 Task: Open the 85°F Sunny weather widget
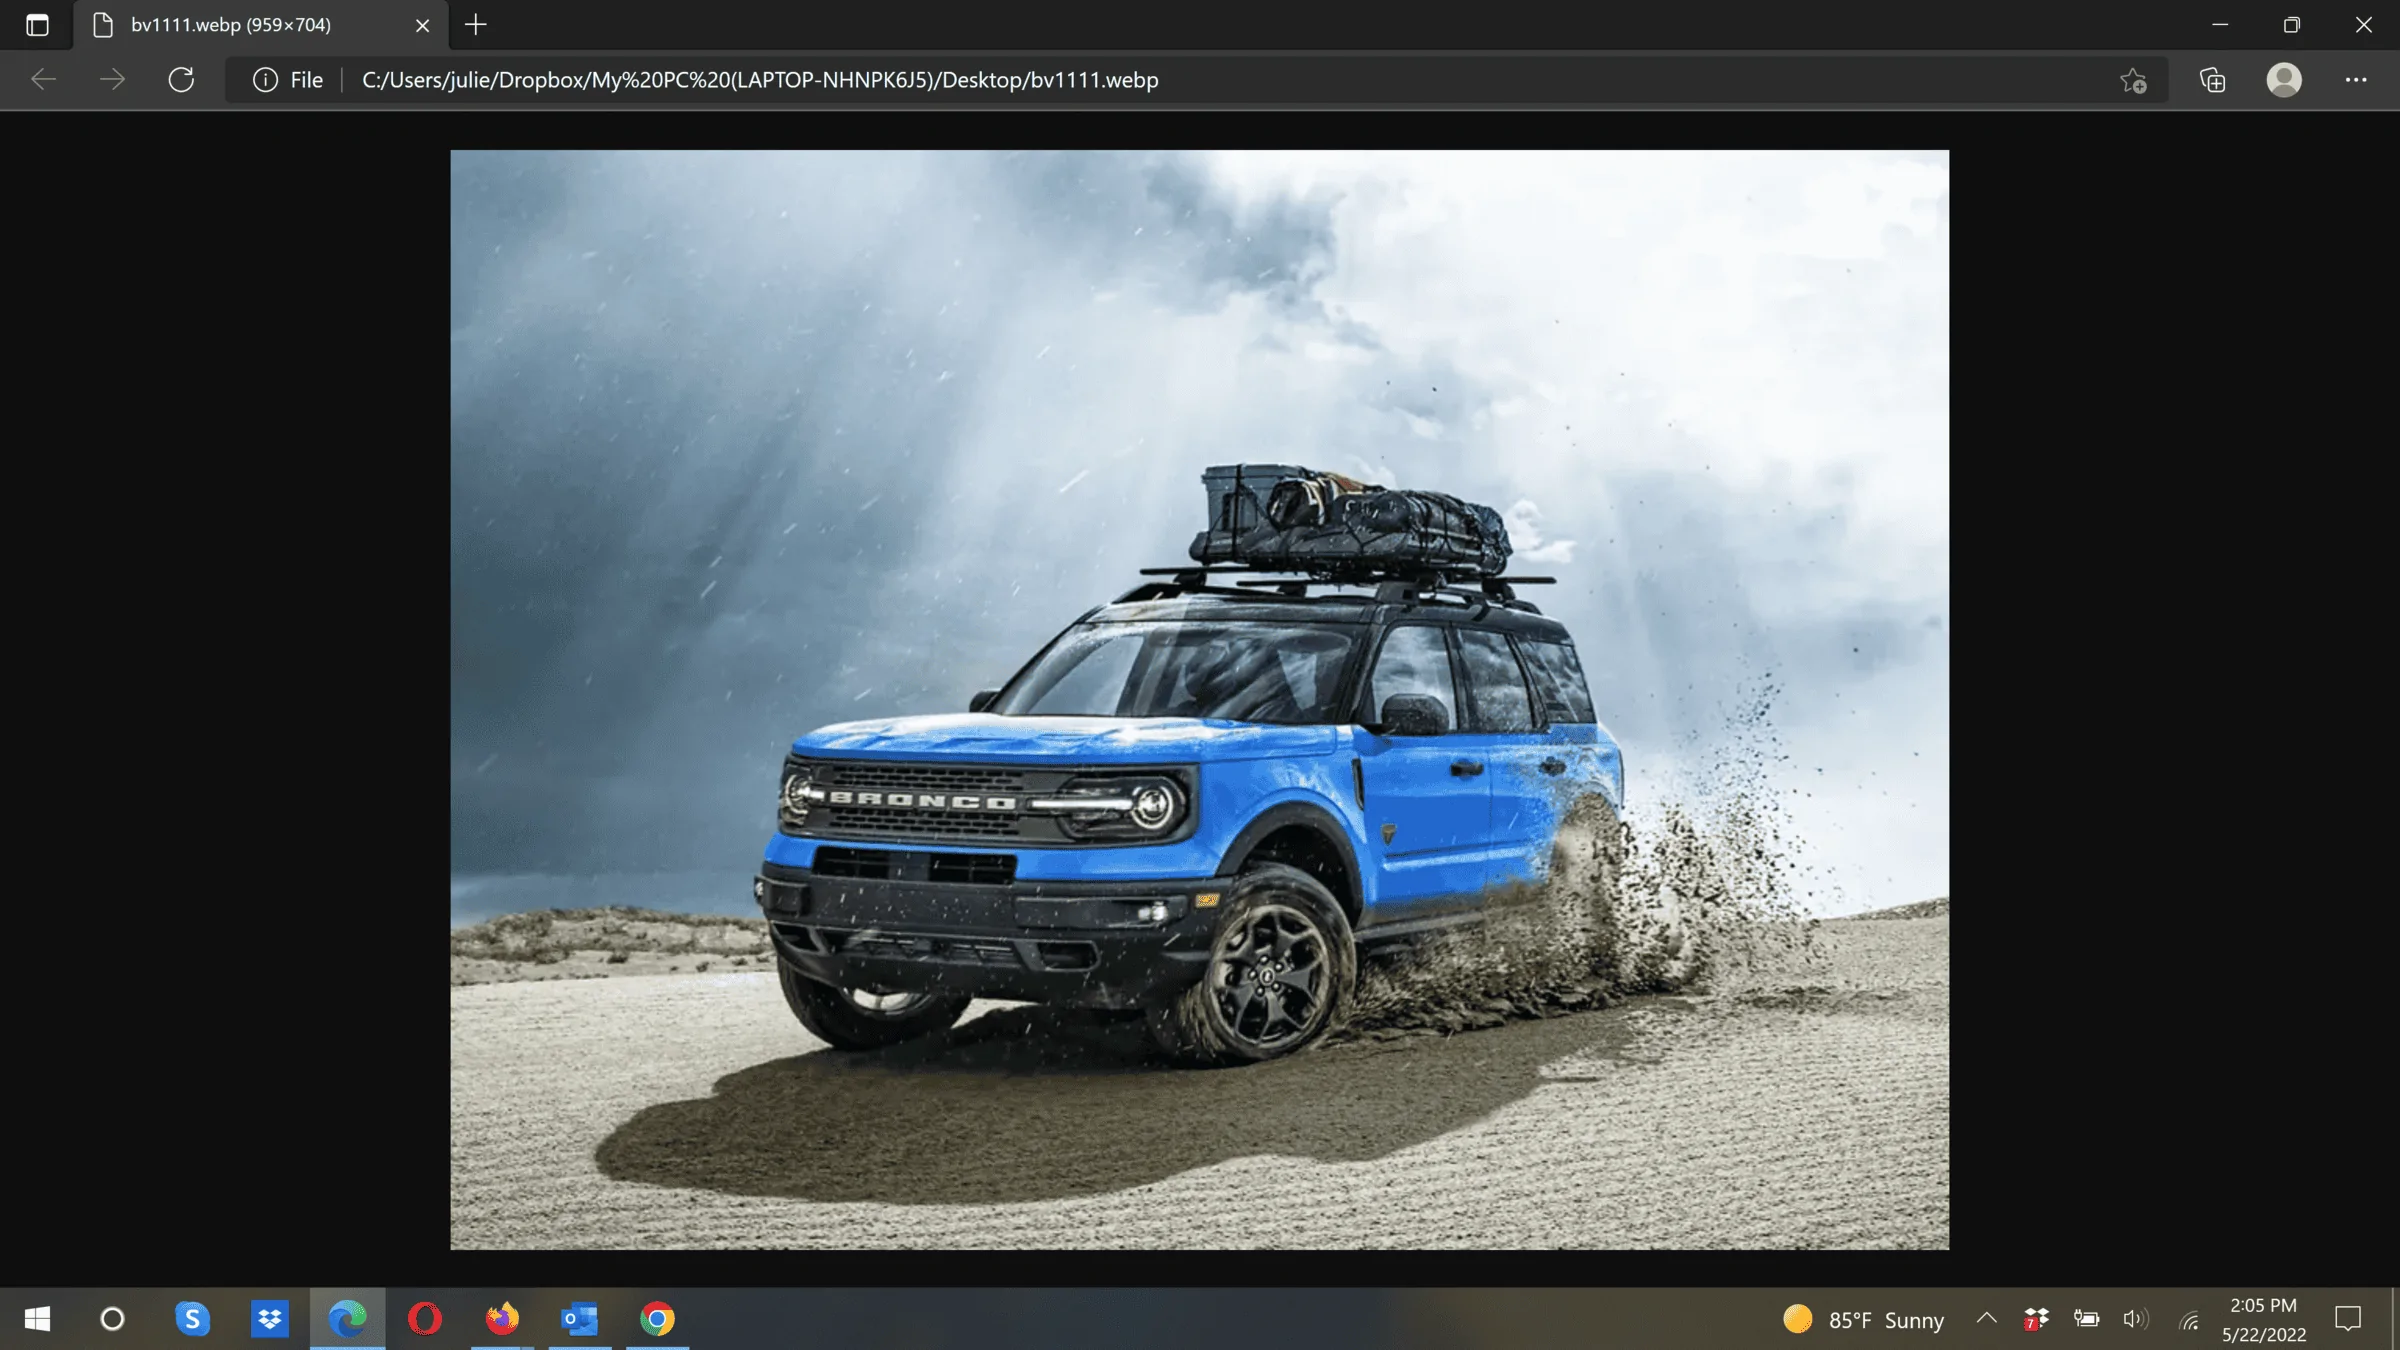point(1863,1319)
